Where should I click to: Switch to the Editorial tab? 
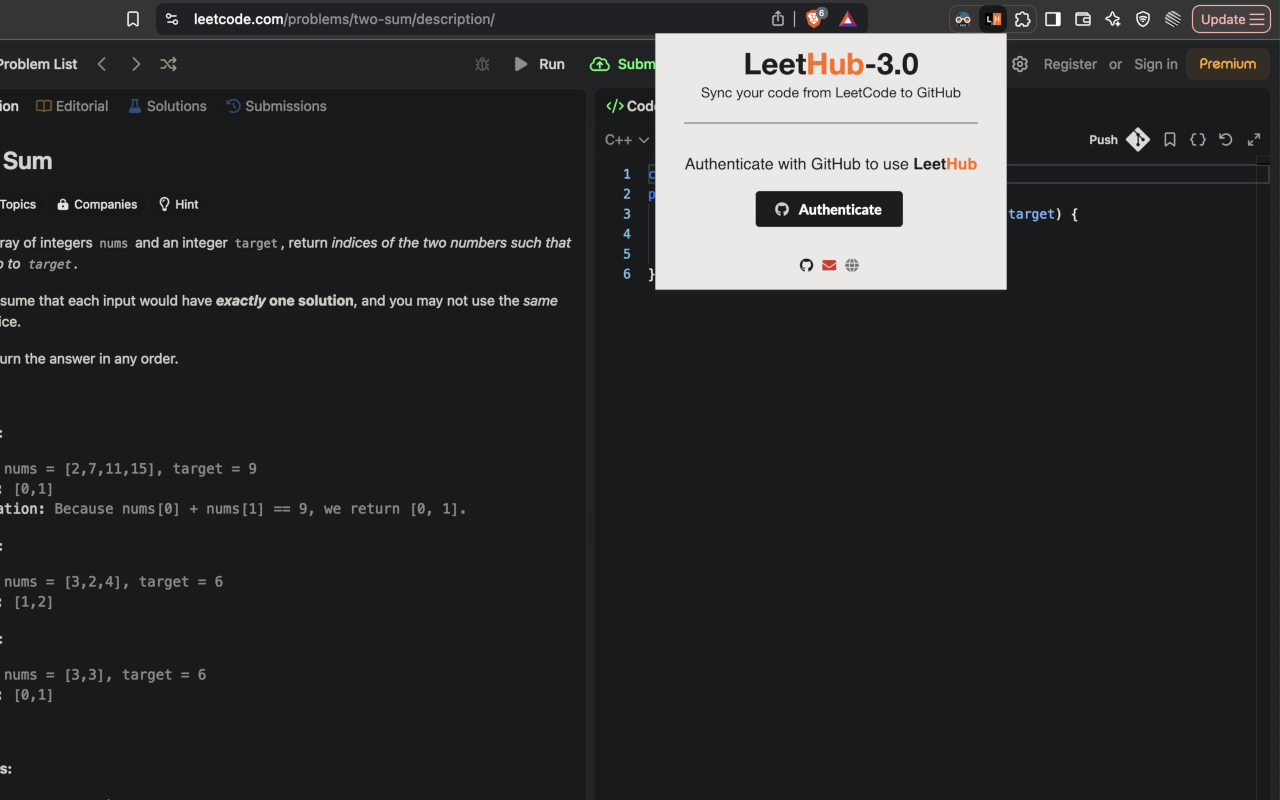[x=72, y=106]
